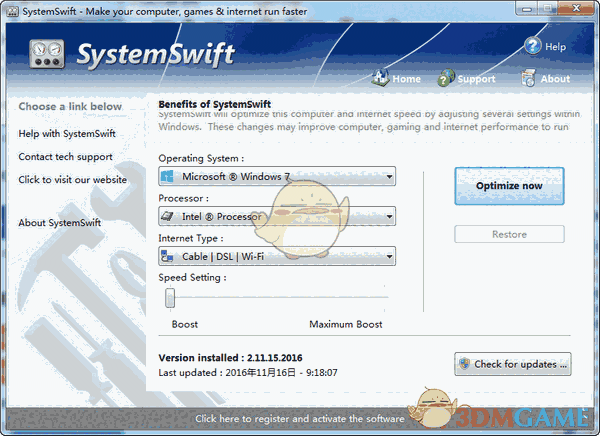Viewport: 600px width, 436px height.
Task: Open the Help menu item label
Action: pyautogui.click(x=555, y=47)
